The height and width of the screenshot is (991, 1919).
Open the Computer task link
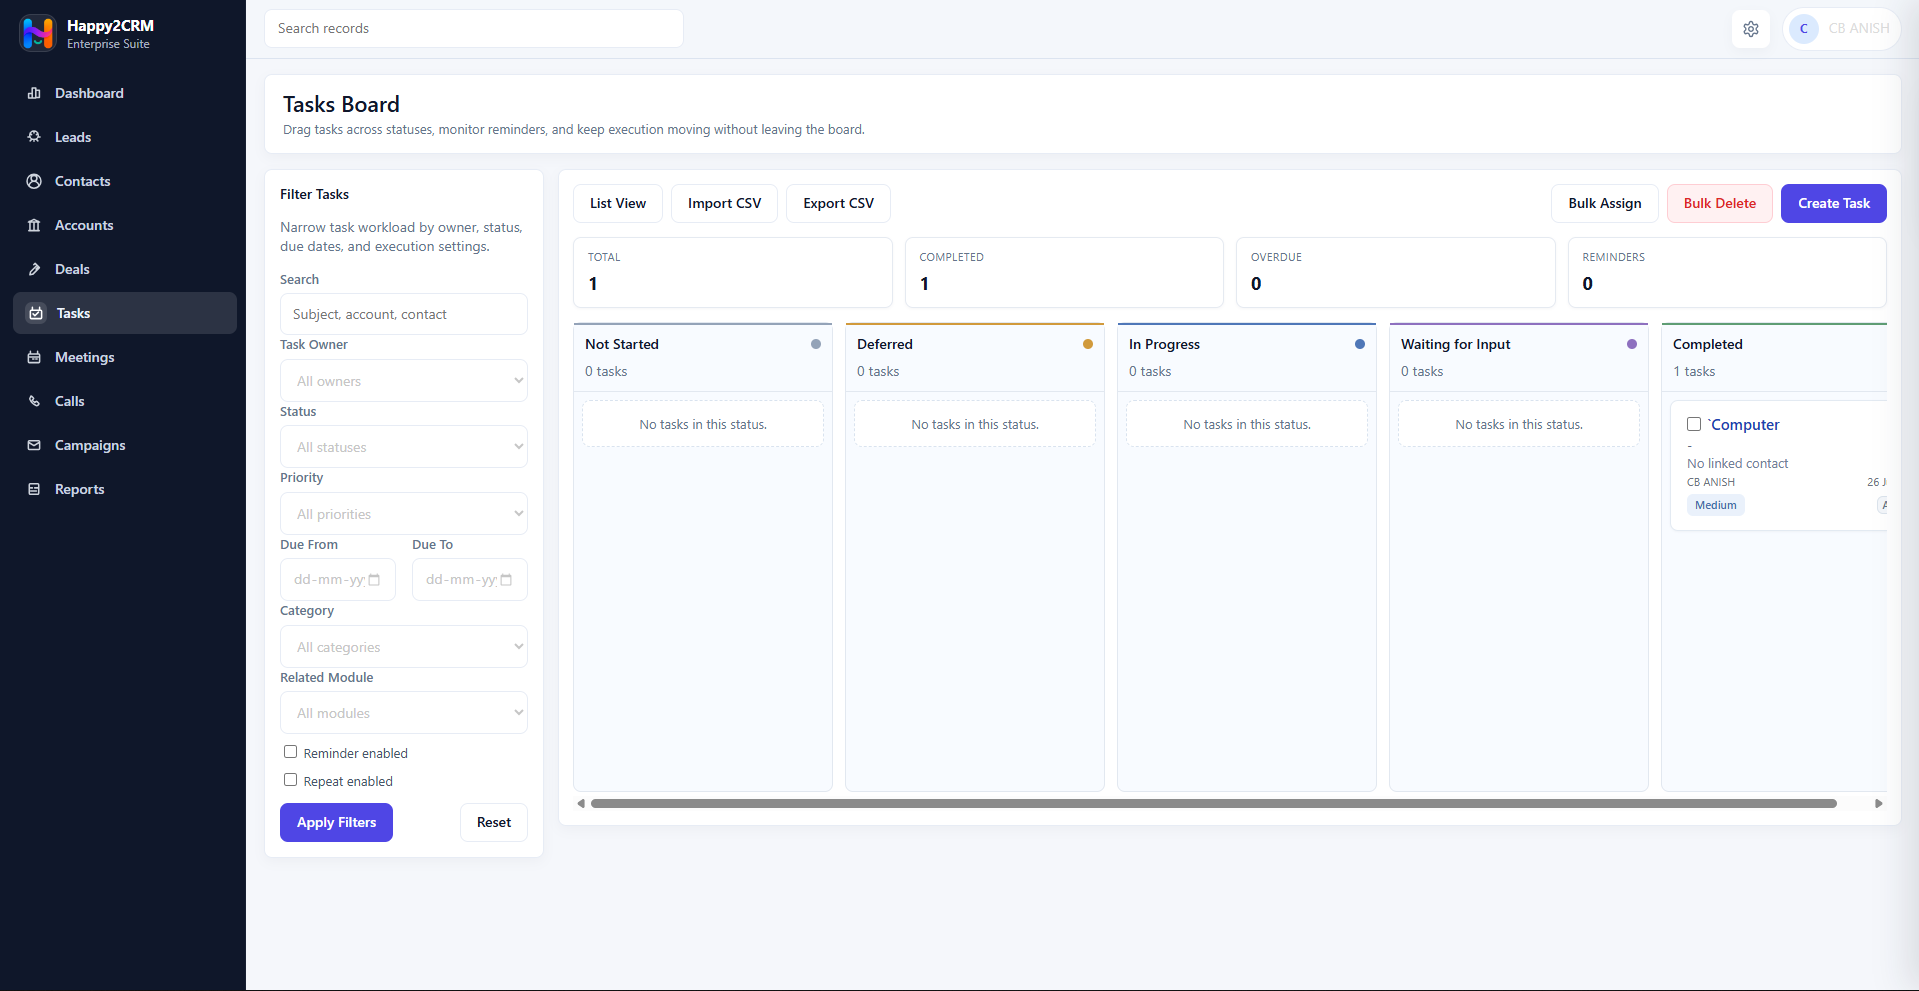(1744, 425)
